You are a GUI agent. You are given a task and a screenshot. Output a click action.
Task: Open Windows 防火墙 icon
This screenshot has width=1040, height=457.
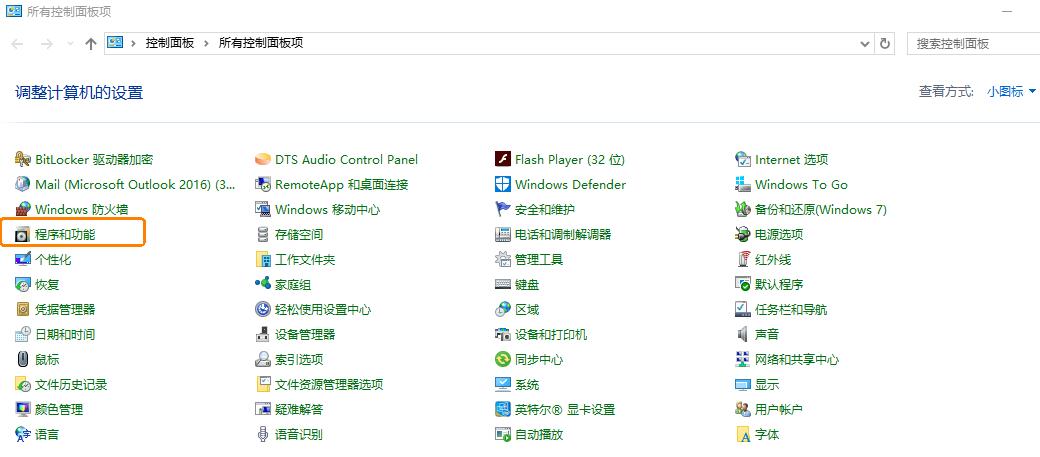[x=23, y=210]
